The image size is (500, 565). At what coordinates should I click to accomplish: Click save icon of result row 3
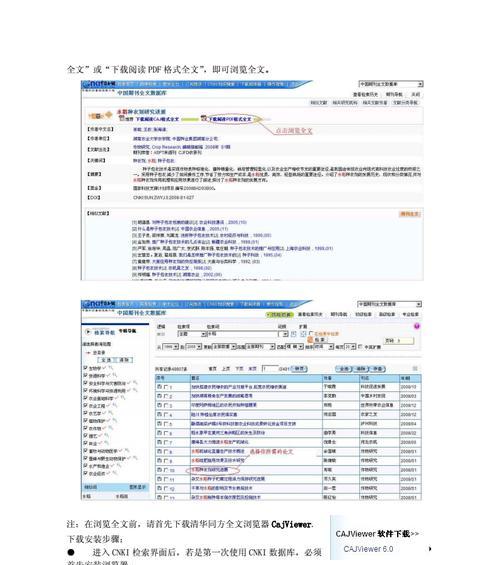coord(159,405)
